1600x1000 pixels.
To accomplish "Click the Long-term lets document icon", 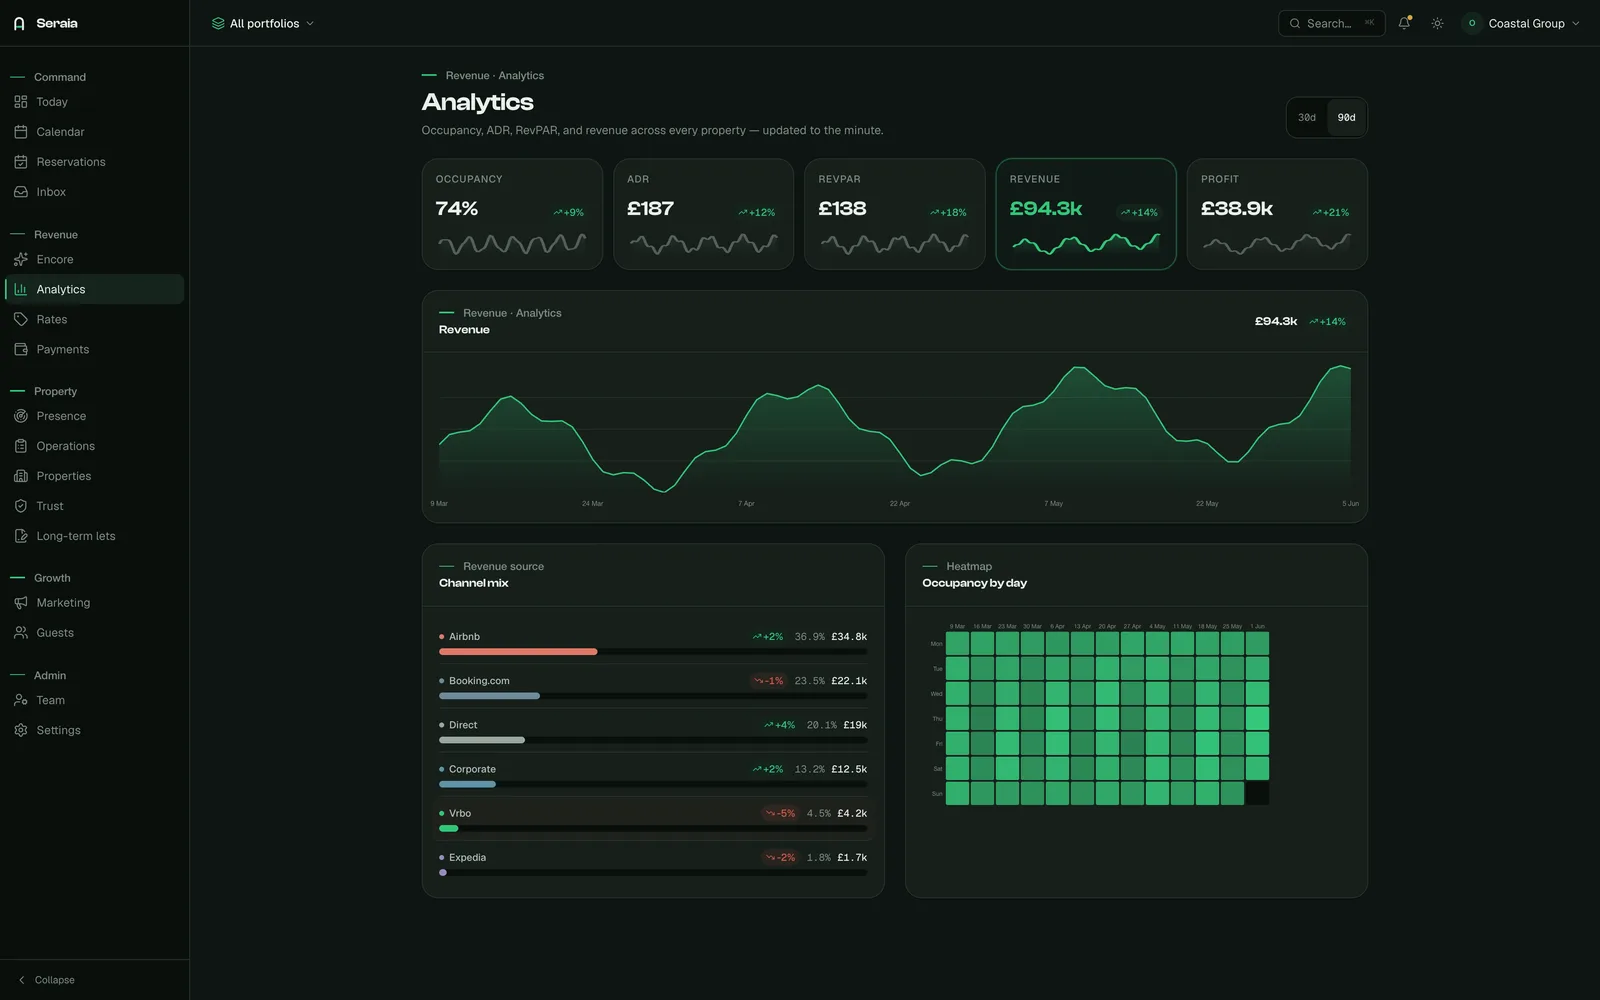I will tap(21, 536).
